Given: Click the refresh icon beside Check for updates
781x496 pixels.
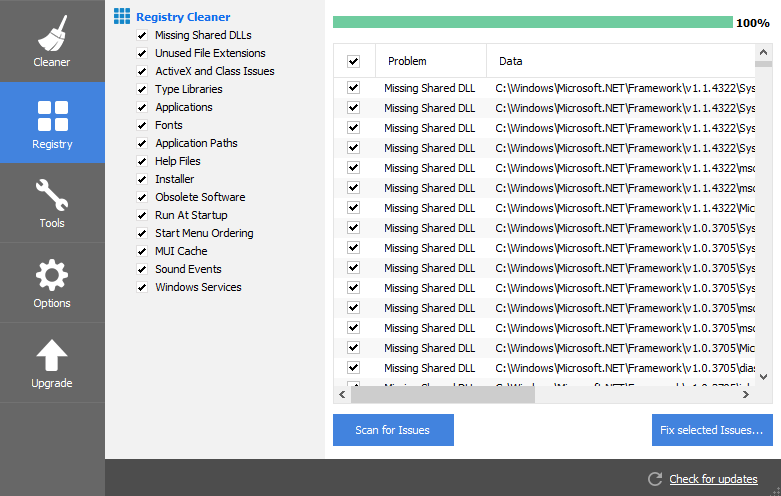Looking at the screenshot, I should click(x=655, y=479).
